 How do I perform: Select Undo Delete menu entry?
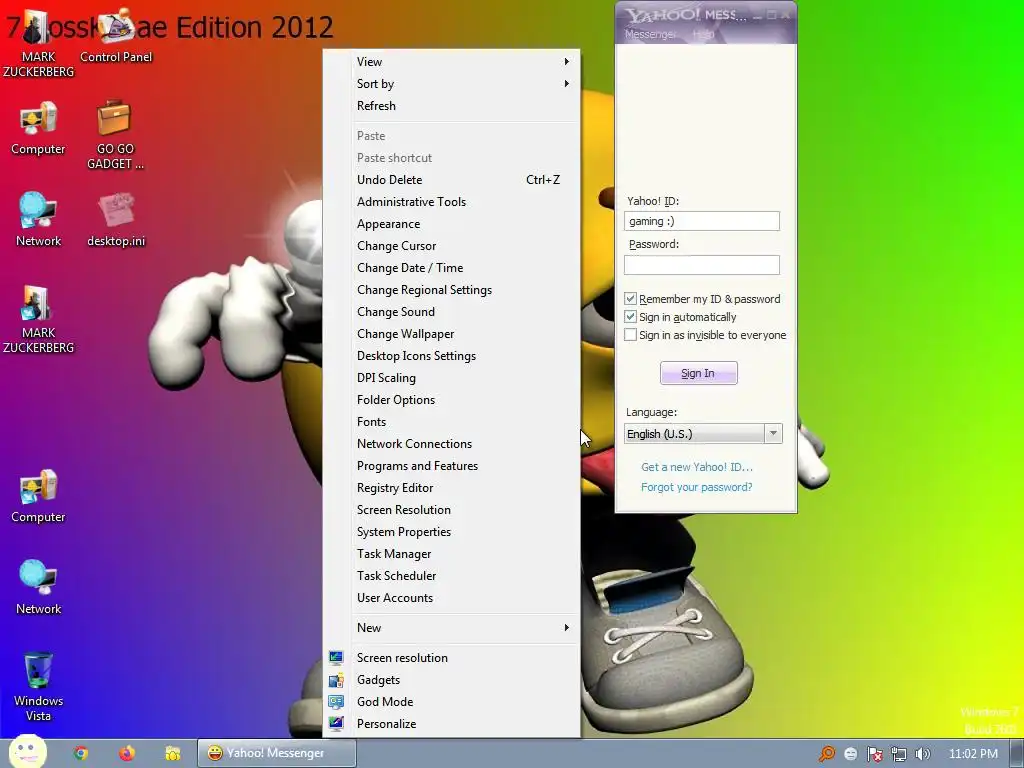[451, 180]
